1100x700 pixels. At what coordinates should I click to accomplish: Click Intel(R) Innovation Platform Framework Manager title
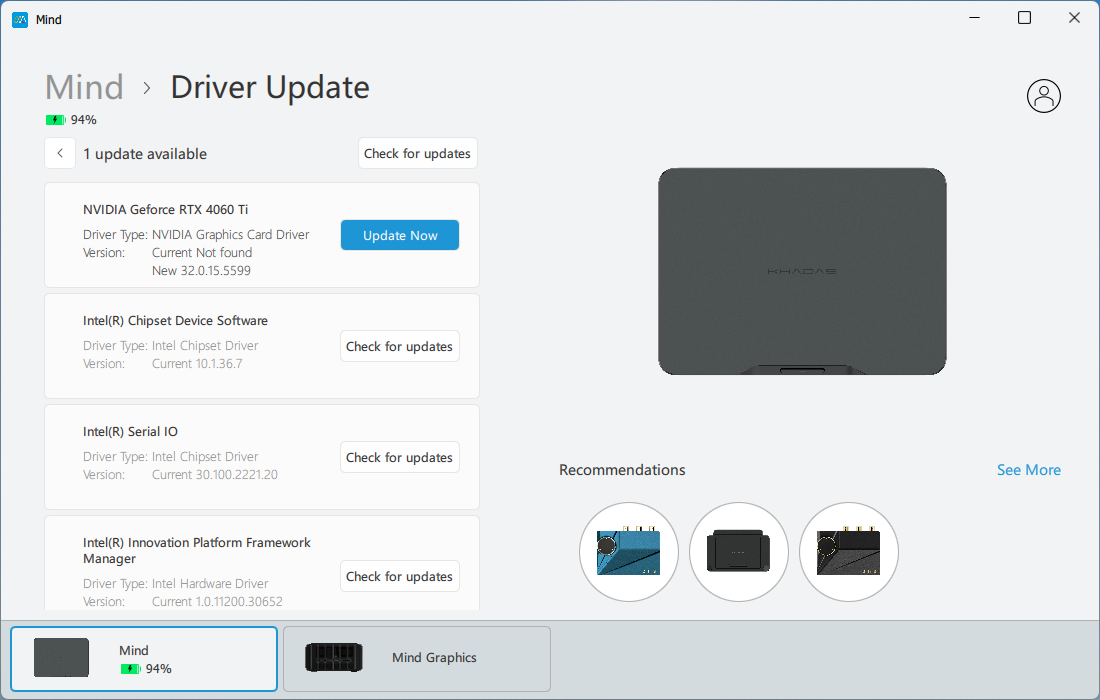[196, 551]
